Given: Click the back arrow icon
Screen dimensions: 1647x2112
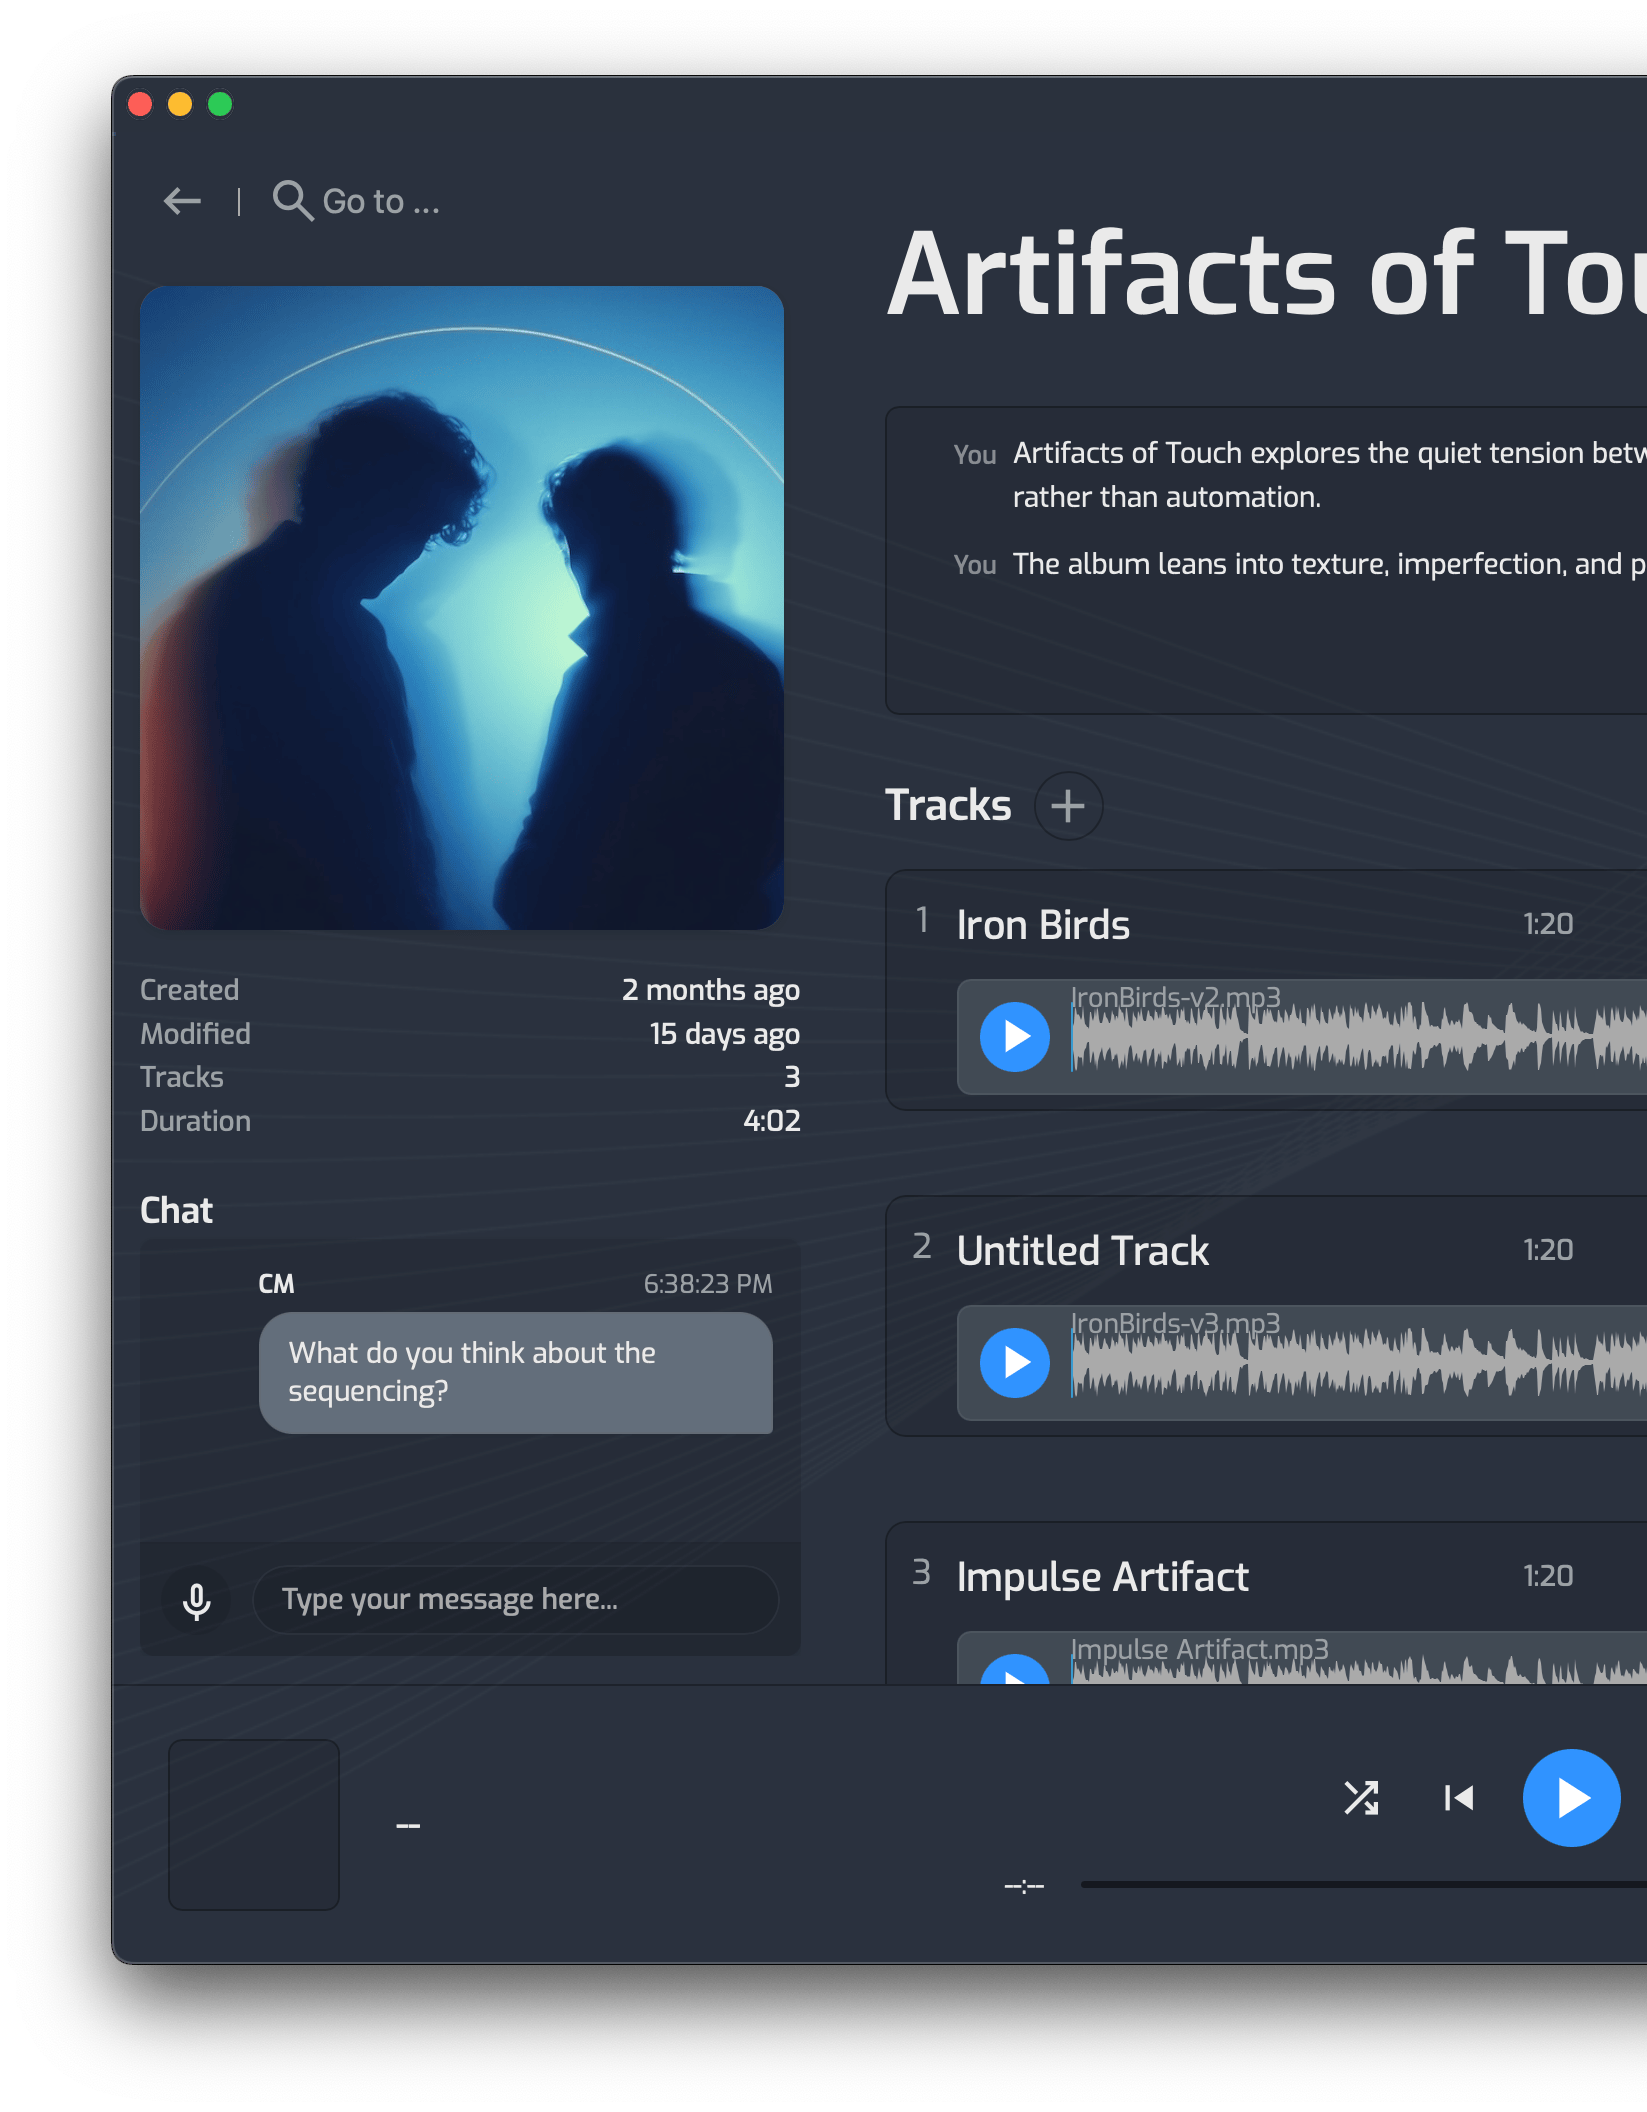Looking at the screenshot, I should [182, 201].
